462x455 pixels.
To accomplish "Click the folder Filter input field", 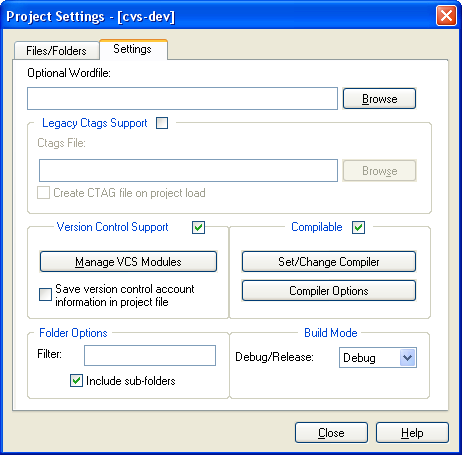I will point(150,355).
